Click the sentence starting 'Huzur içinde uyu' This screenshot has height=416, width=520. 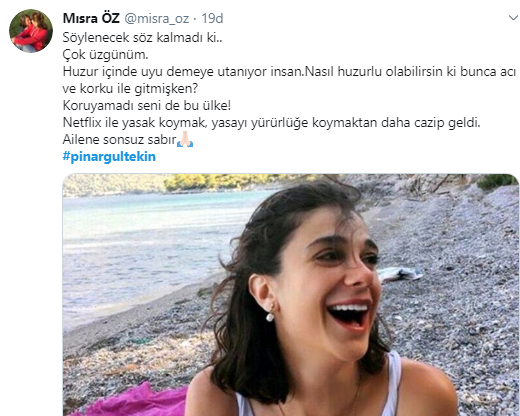[x=289, y=72]
